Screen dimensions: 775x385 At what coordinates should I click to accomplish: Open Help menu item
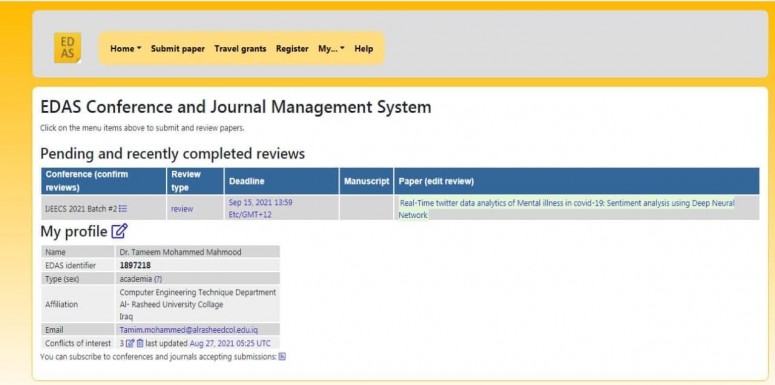(x=363, y=48)
